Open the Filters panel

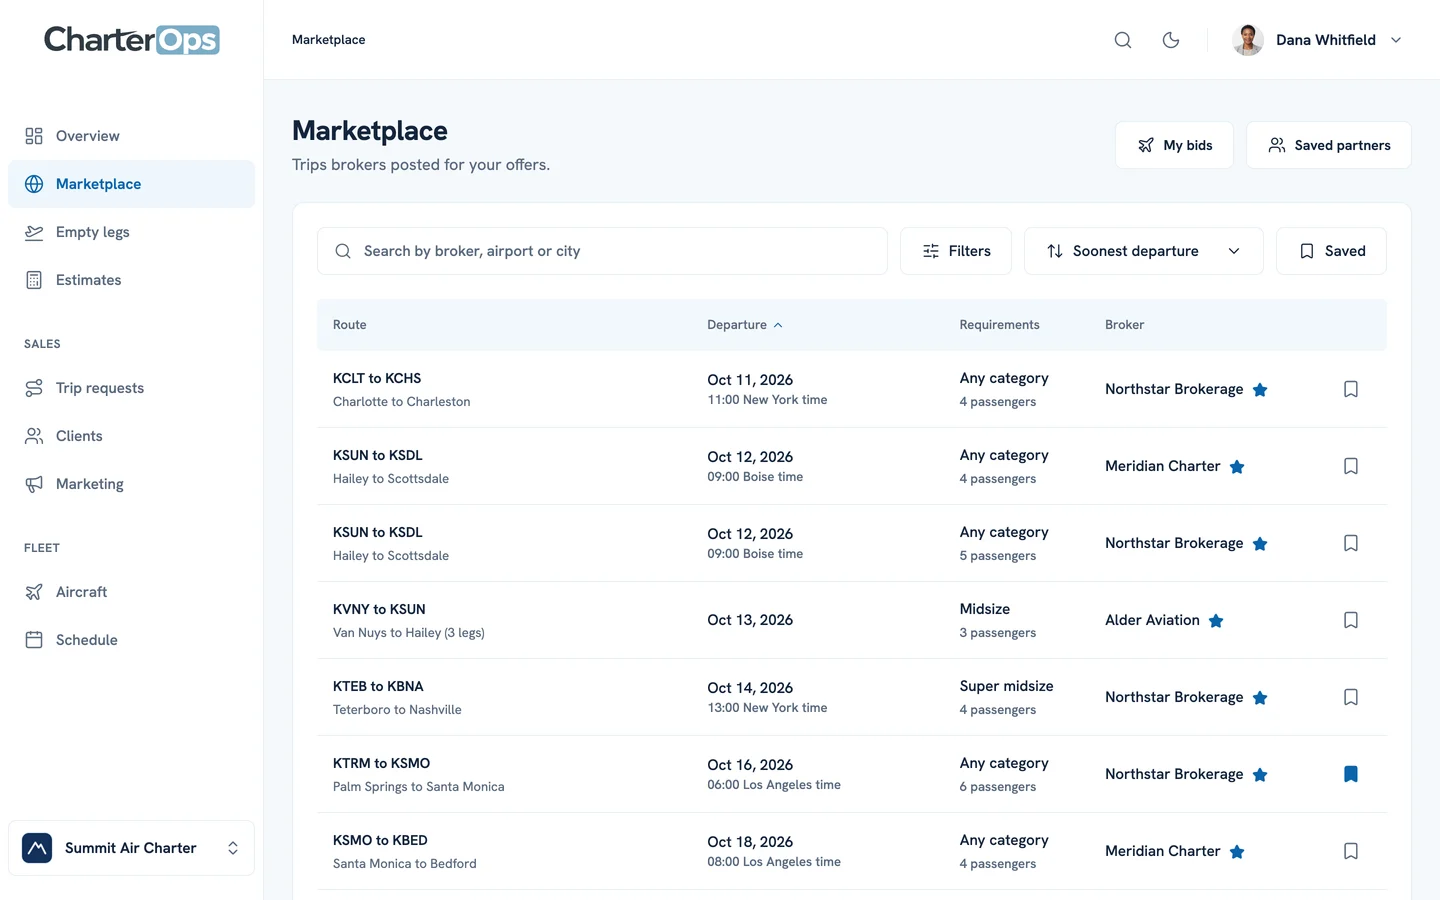(956, 251)
